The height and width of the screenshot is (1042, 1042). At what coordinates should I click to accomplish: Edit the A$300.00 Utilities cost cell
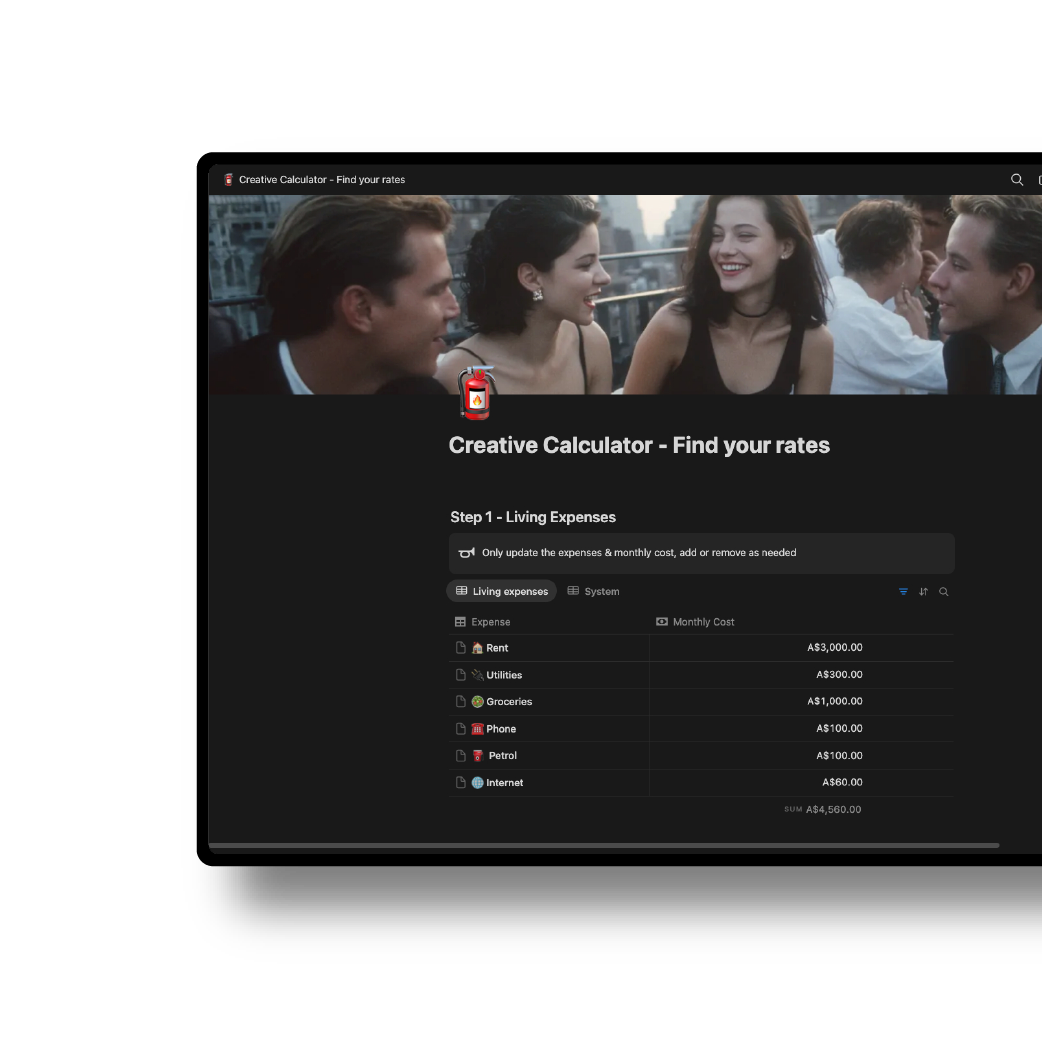tap(801, 675)
